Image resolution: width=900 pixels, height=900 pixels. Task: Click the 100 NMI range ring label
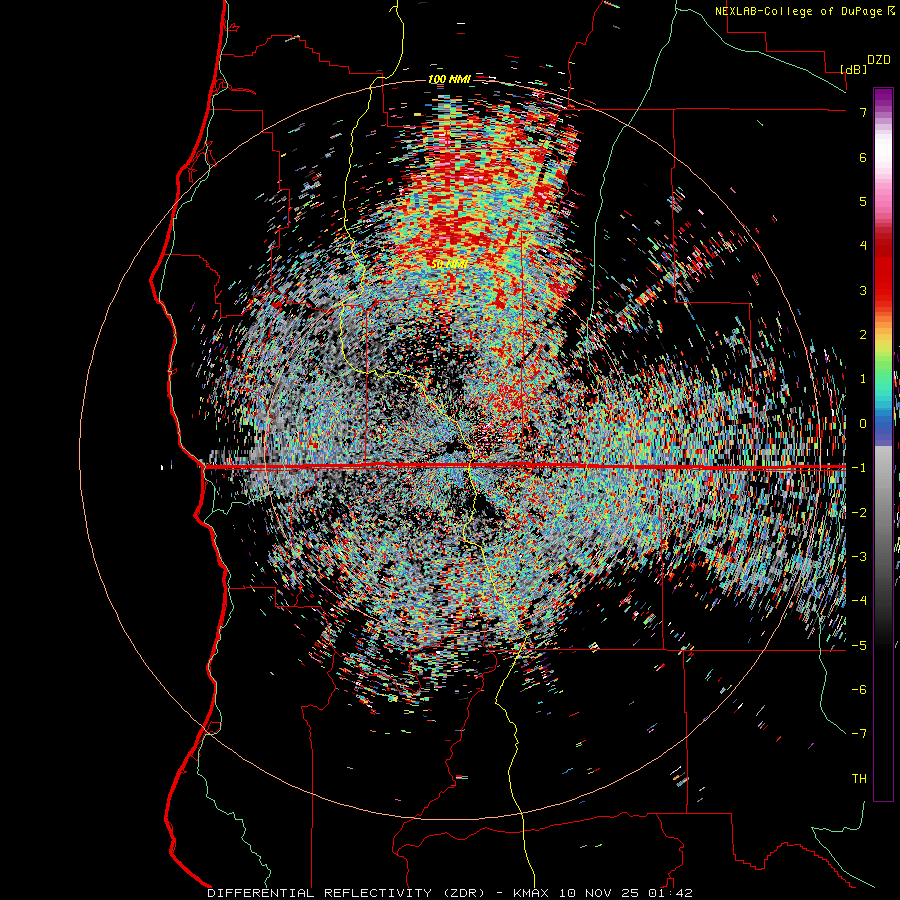click(x=449, y=79)
